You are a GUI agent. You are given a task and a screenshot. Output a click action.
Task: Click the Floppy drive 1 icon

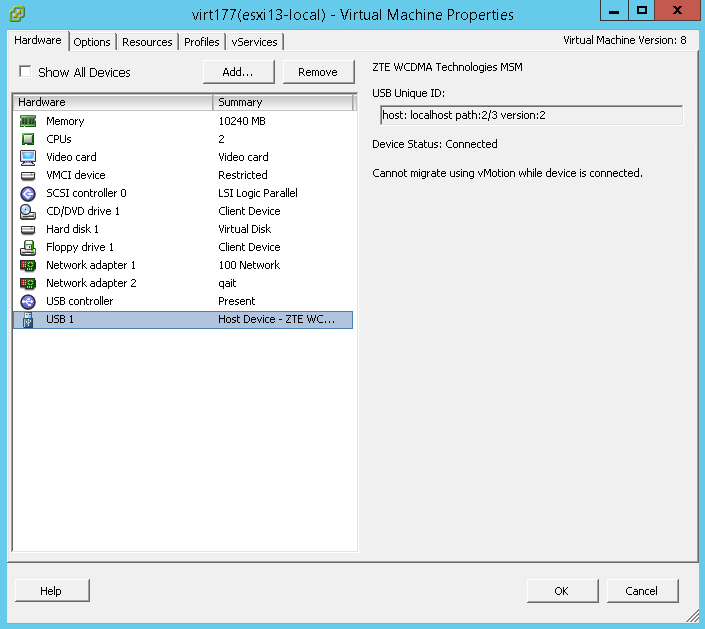28,247
